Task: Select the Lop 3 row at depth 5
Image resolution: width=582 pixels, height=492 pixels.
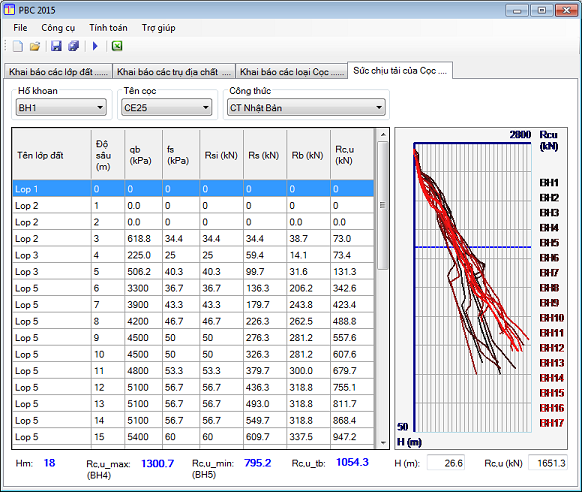Action: [193, 272]
